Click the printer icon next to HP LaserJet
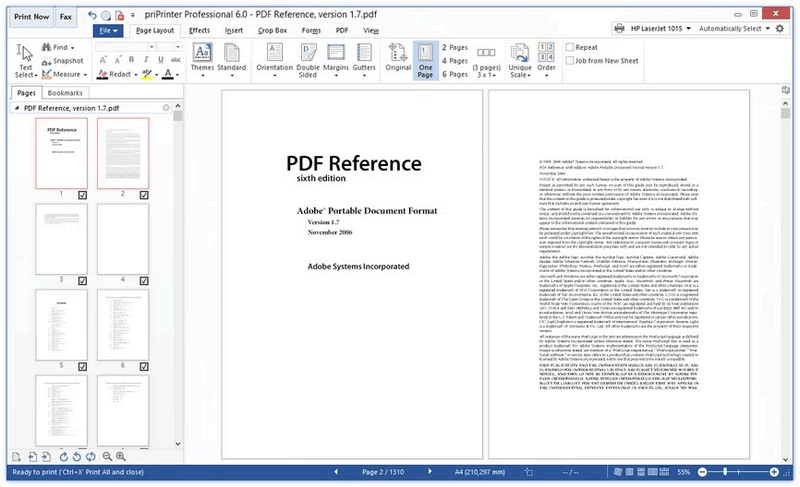800x487 pixels. tap(619, 29)
